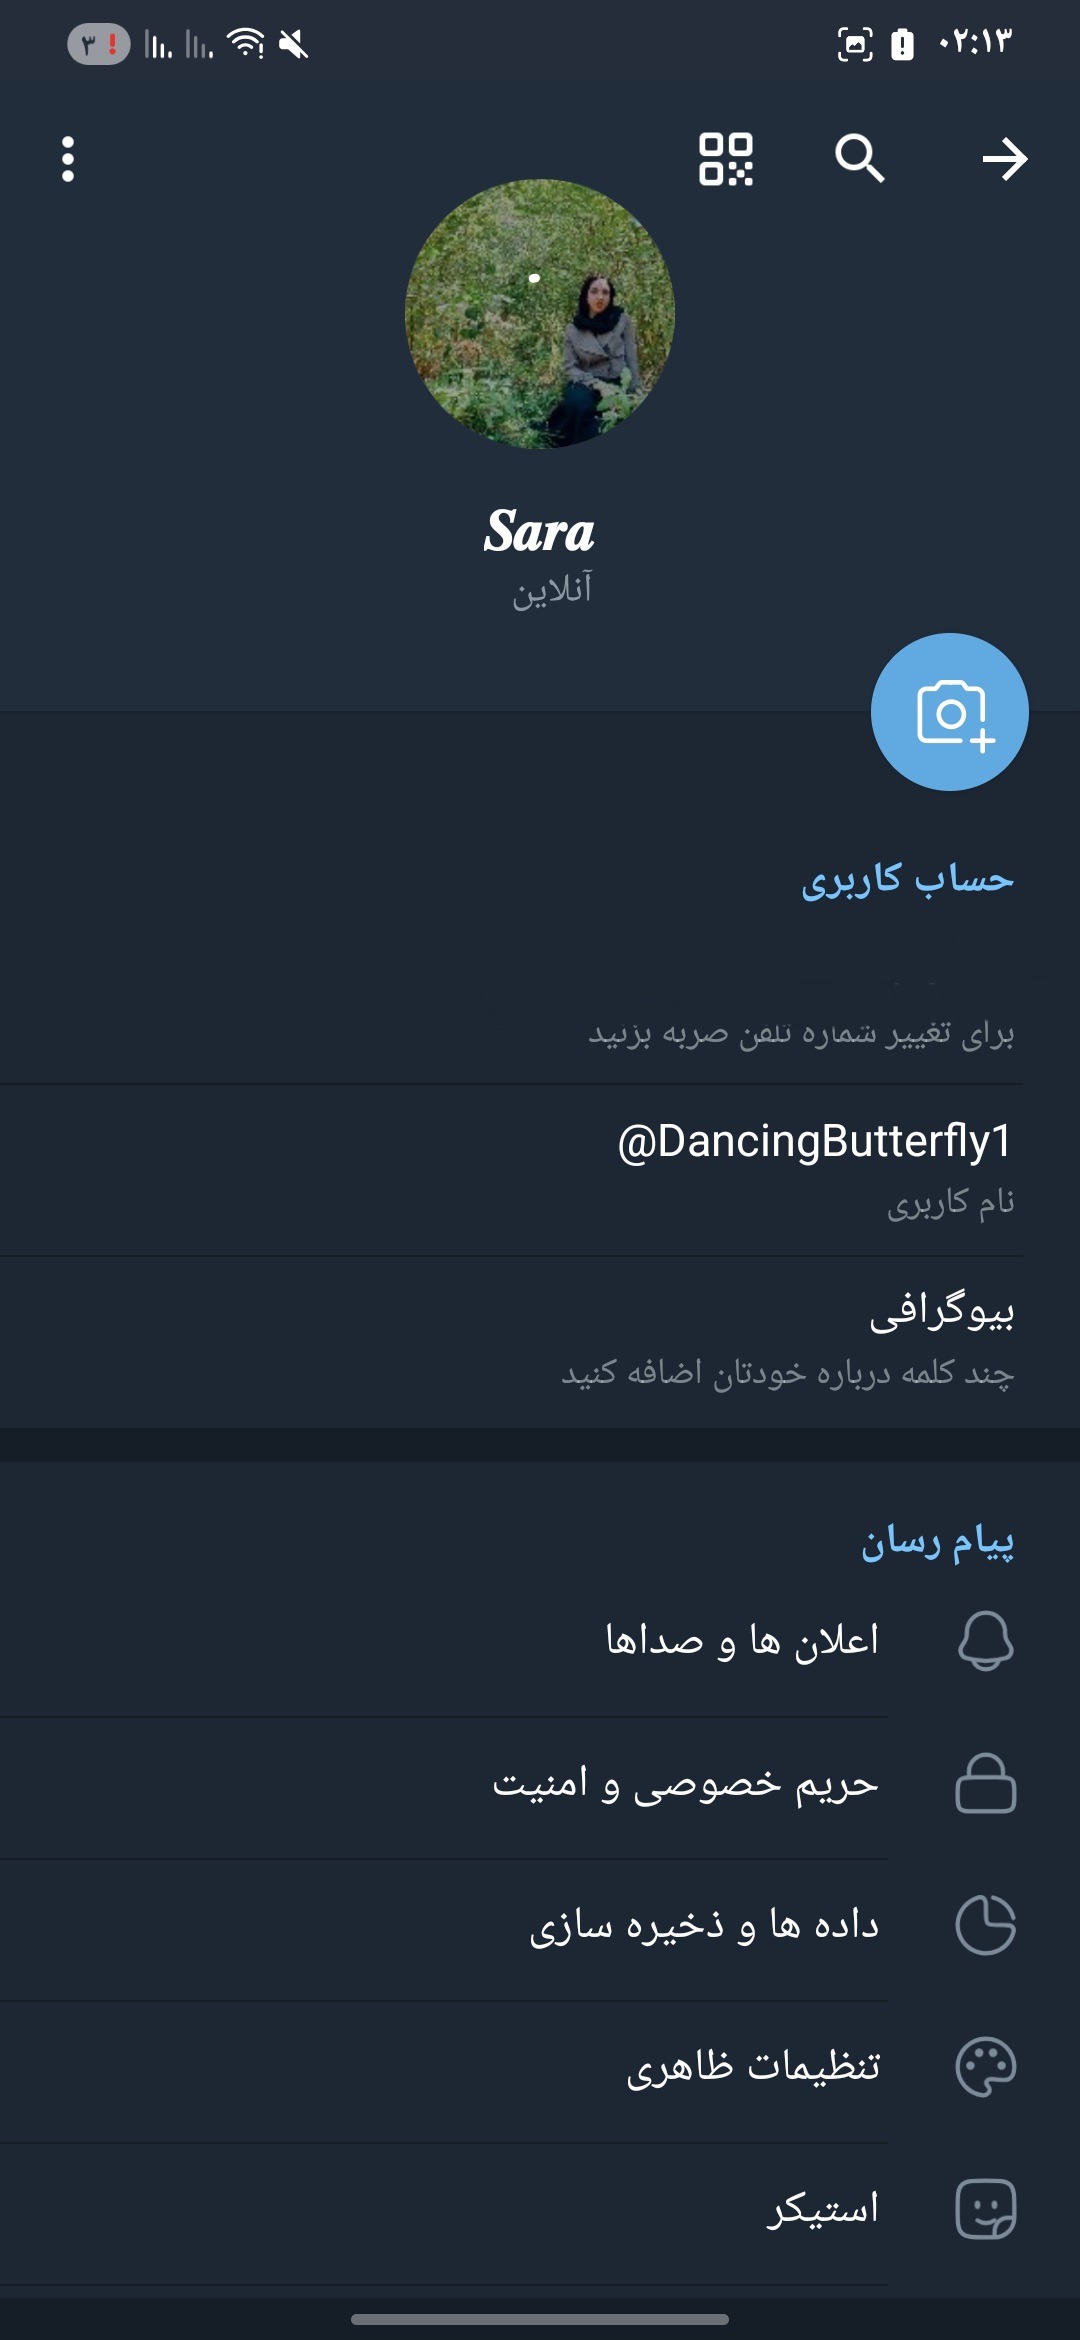The height and width of the screenshot is (2340, 1080).
Task: Open the three-dot overflow menu
Action: (68, 159)
